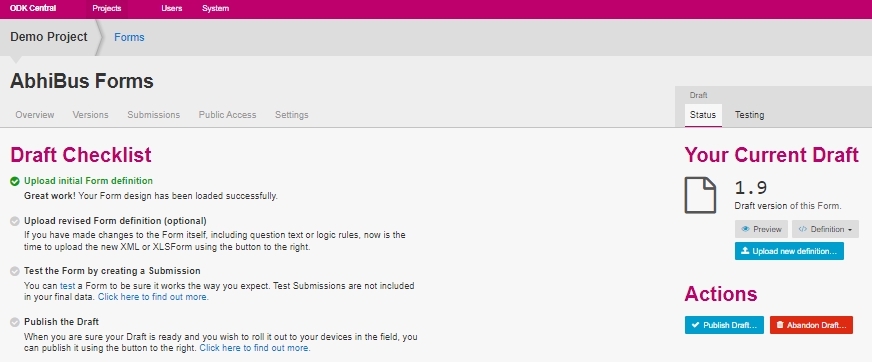Click the Upload new definition button
The image size is (872, 362).
coord(789,251)
